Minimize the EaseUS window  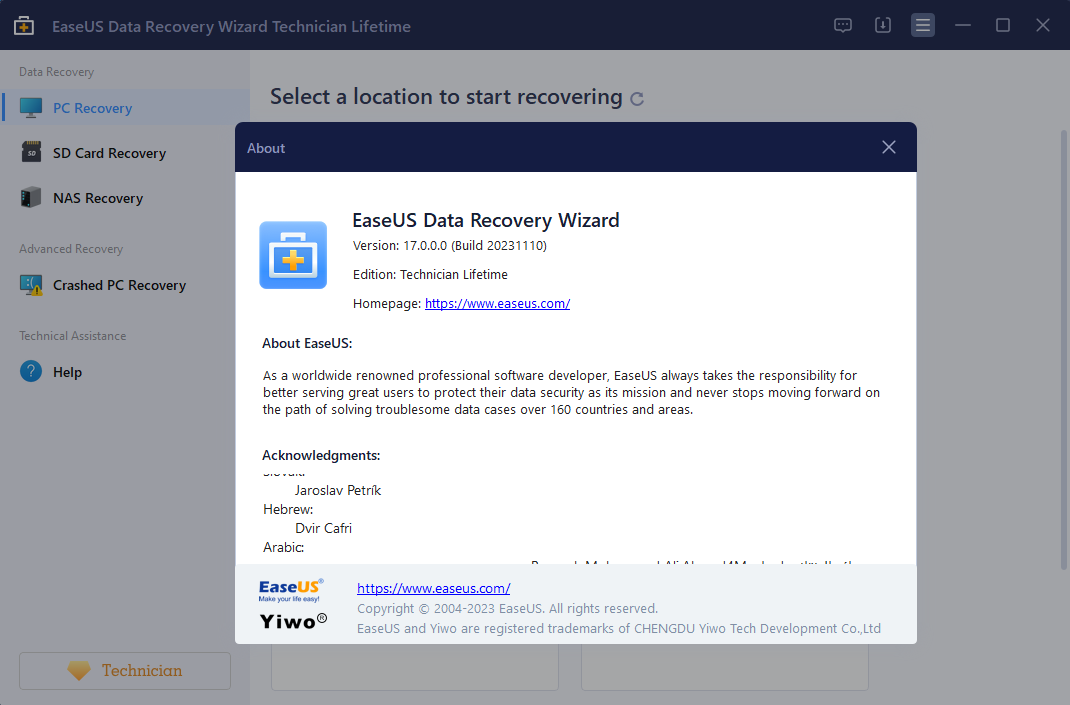pos(963,25)
